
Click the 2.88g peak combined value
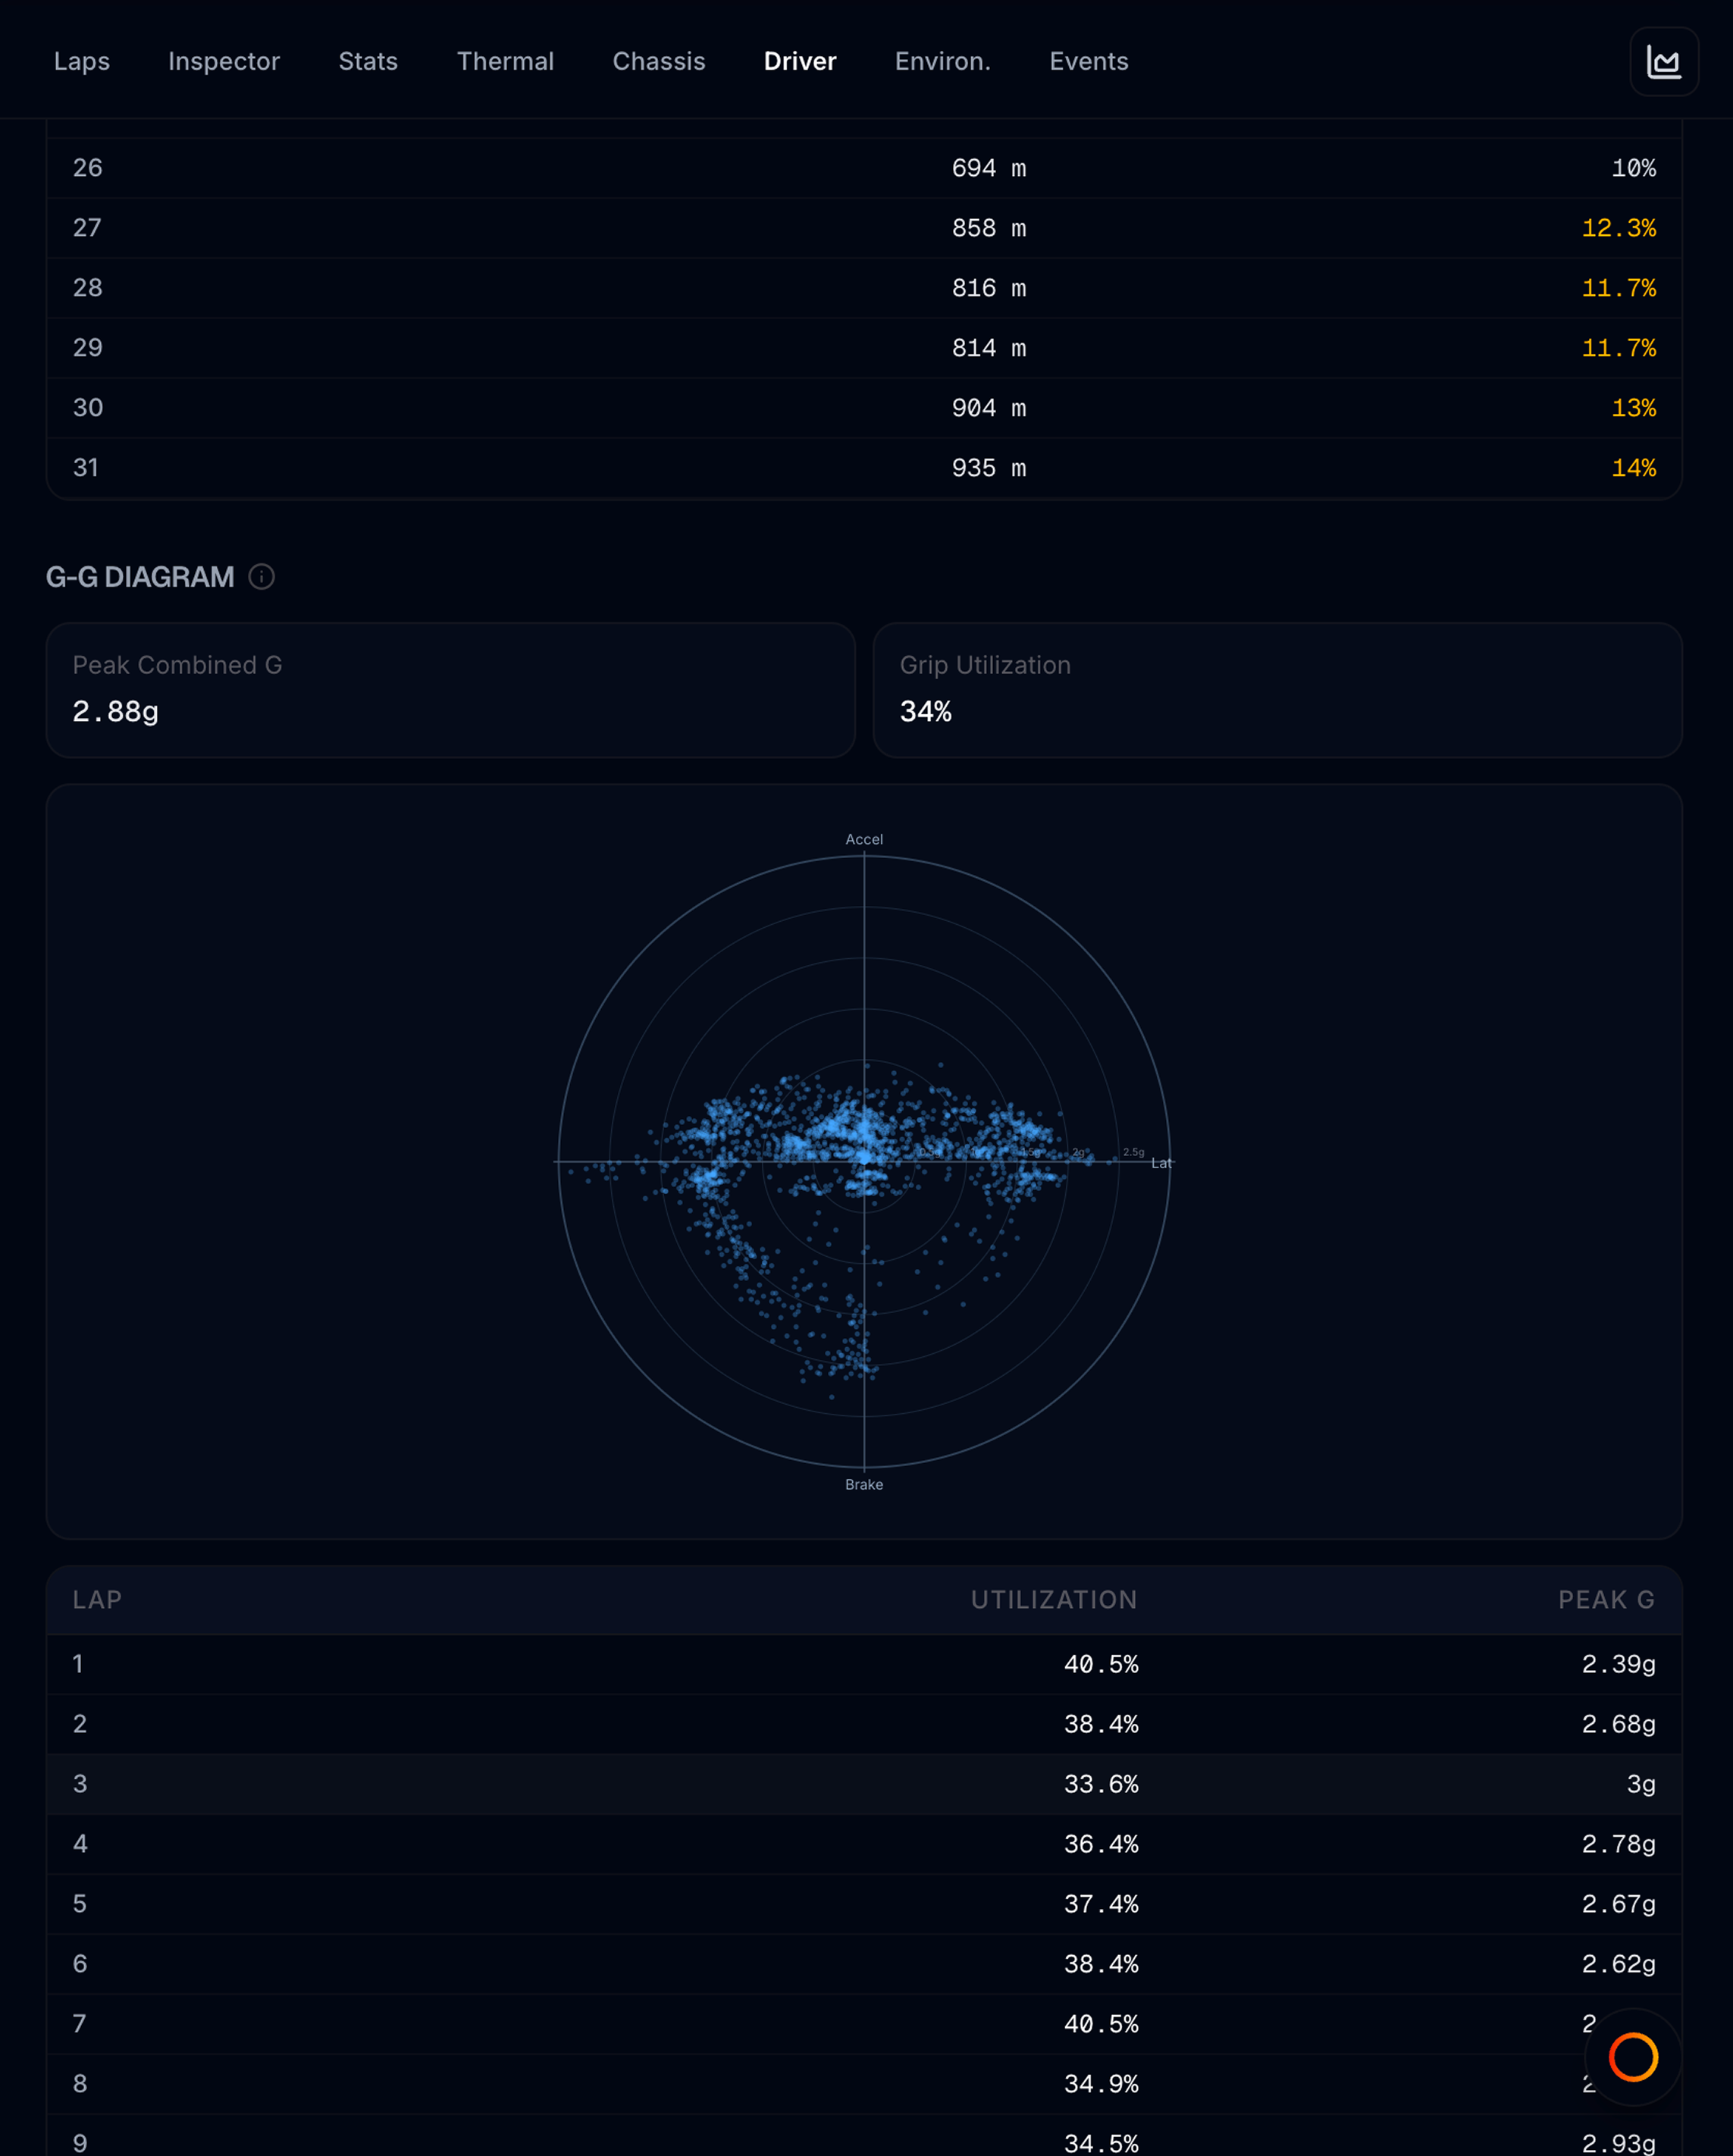click(115, 711)
